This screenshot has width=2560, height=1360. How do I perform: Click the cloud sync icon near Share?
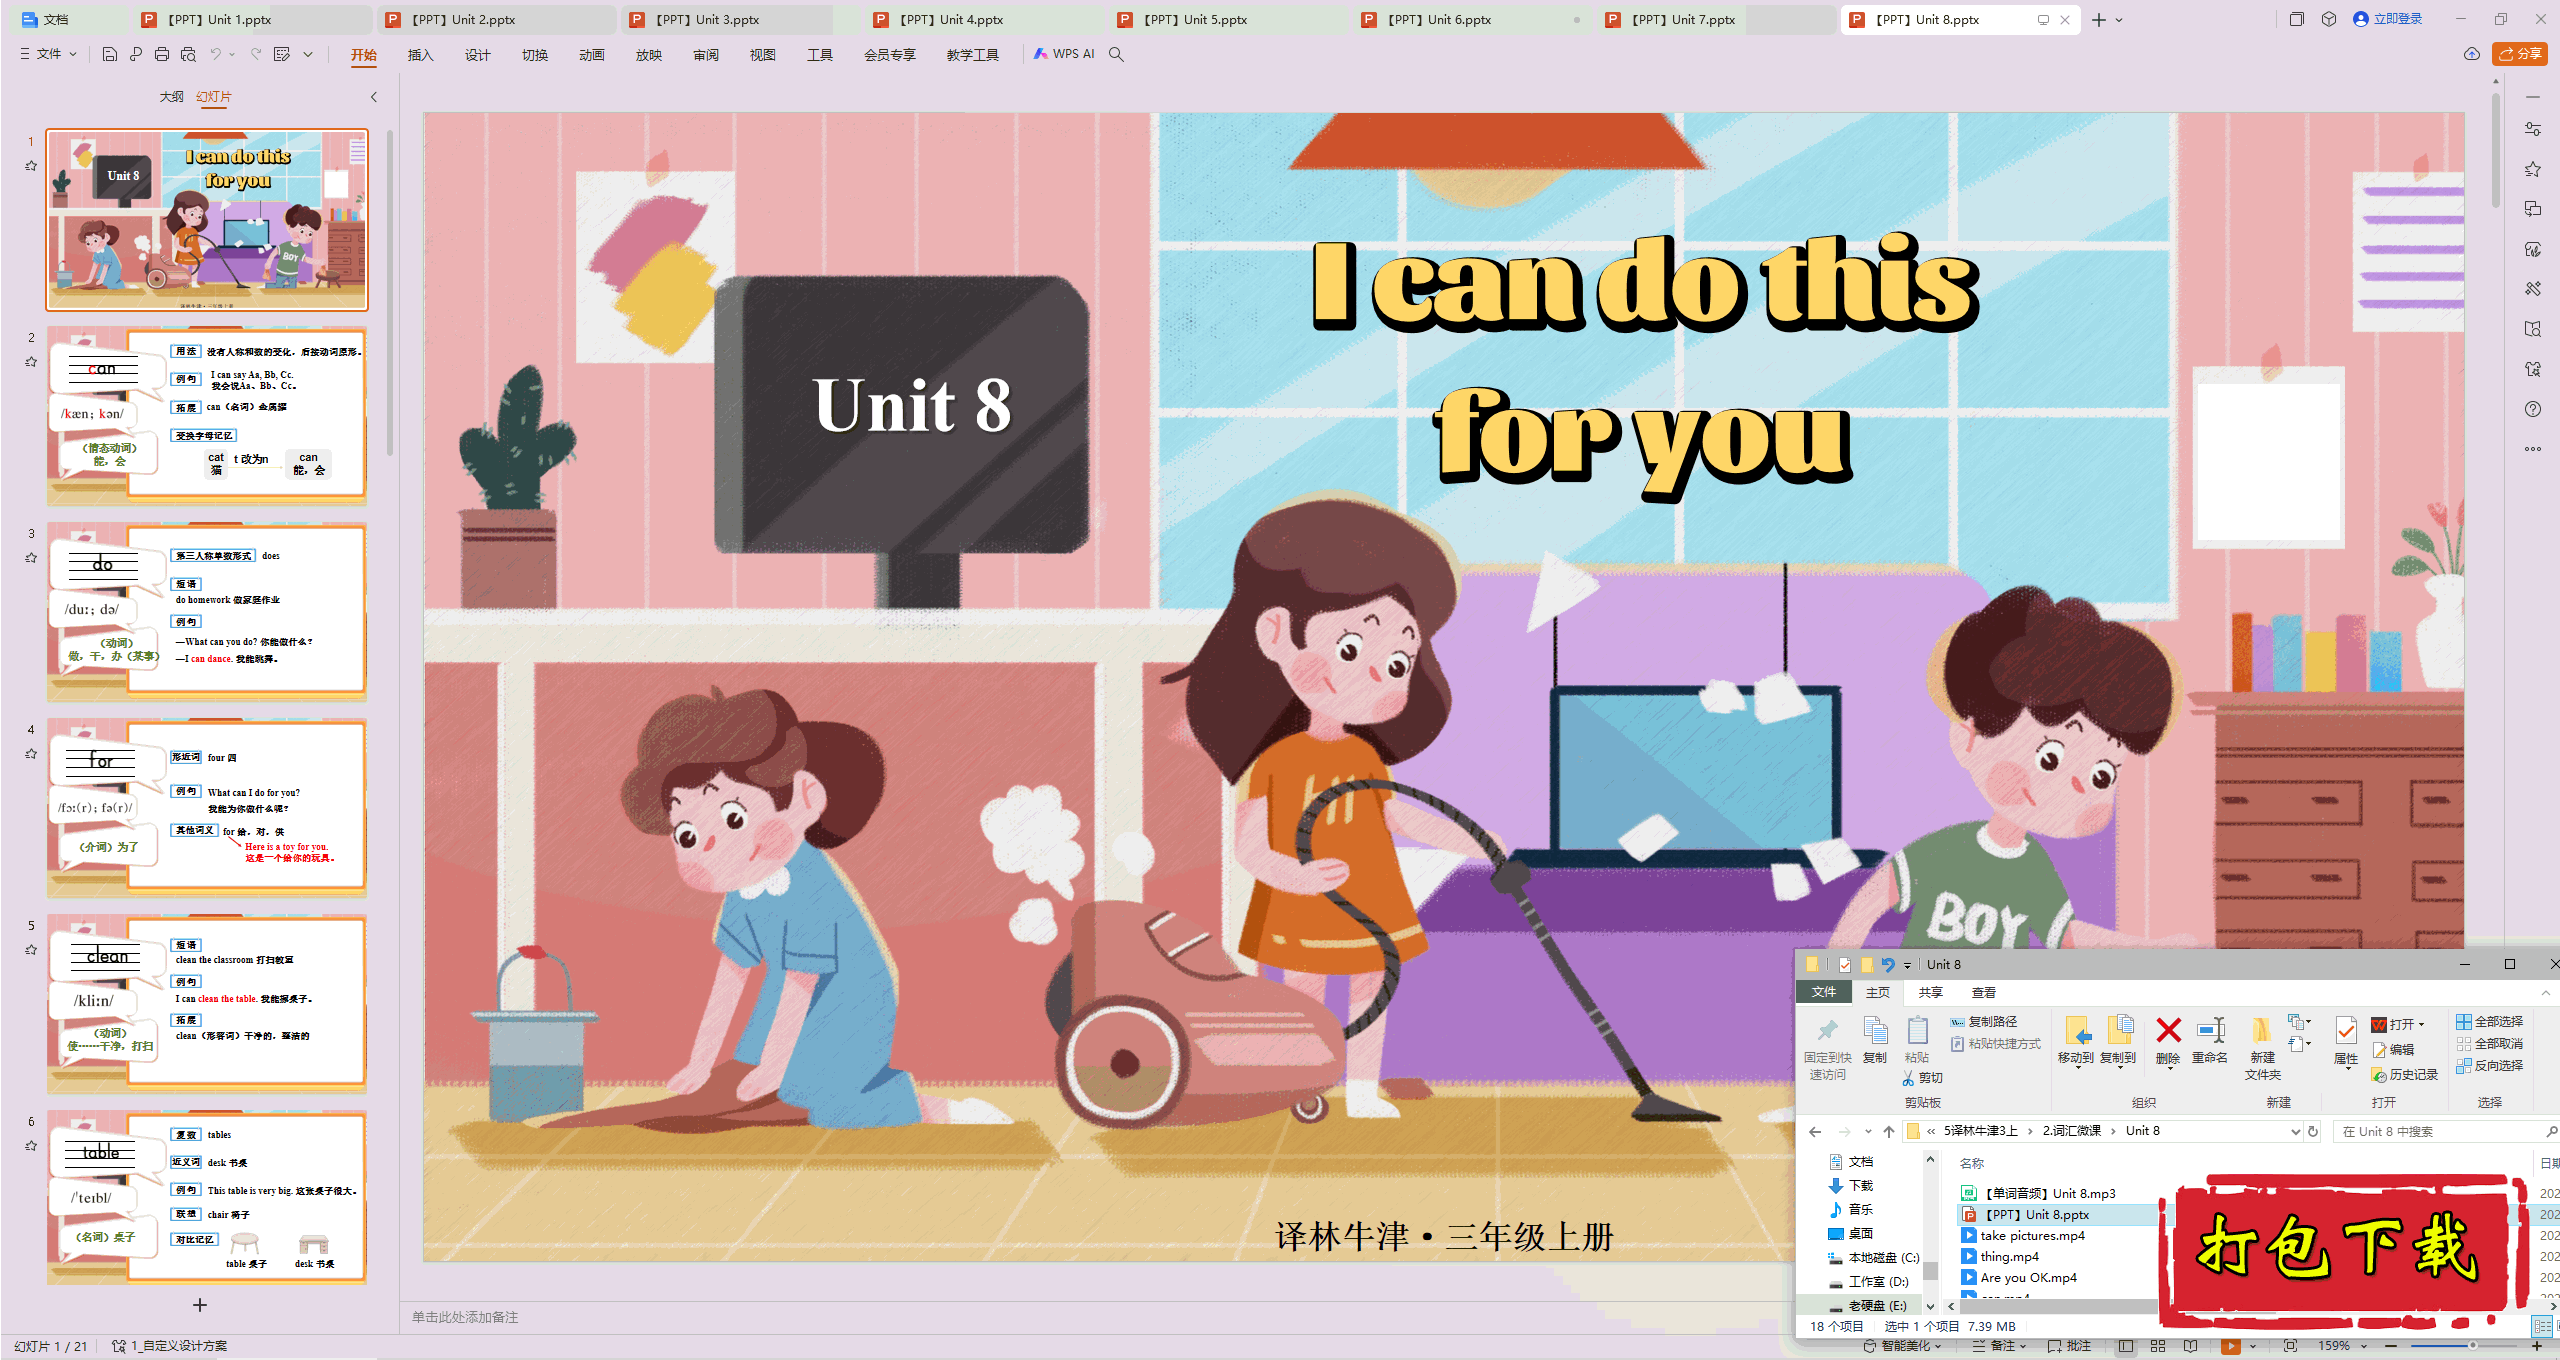[x=2472, y=54]
